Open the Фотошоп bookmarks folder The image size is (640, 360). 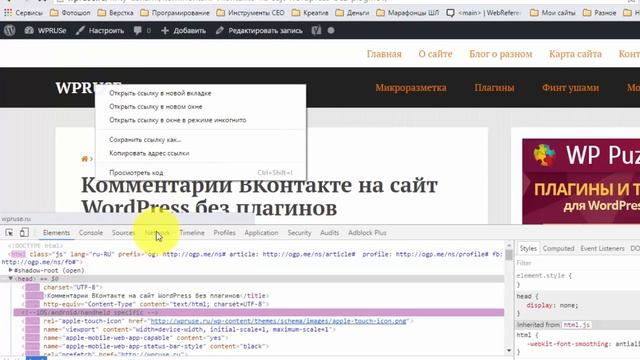tap(70, 13)
